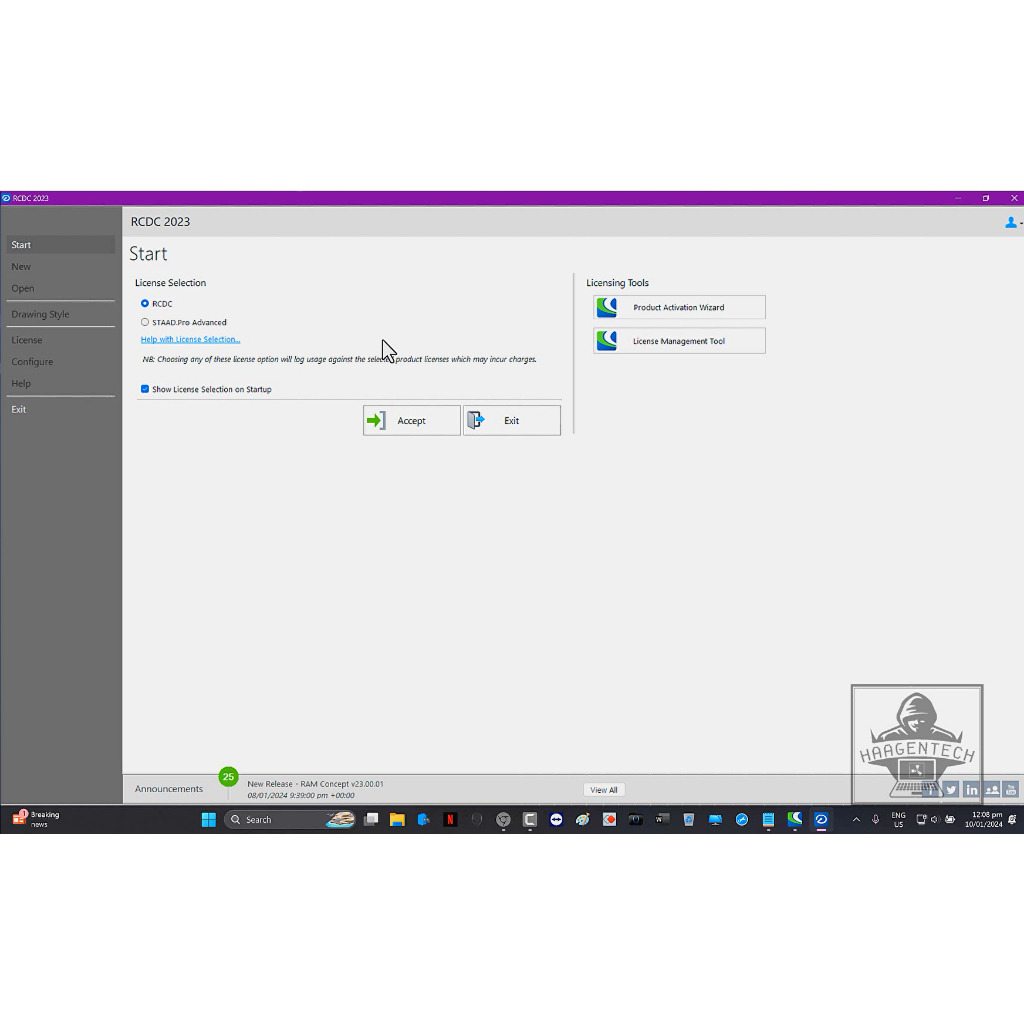This screenshot has width=1024, height=1024.
Task: Select Configure in the left menu
Action: 32,362
